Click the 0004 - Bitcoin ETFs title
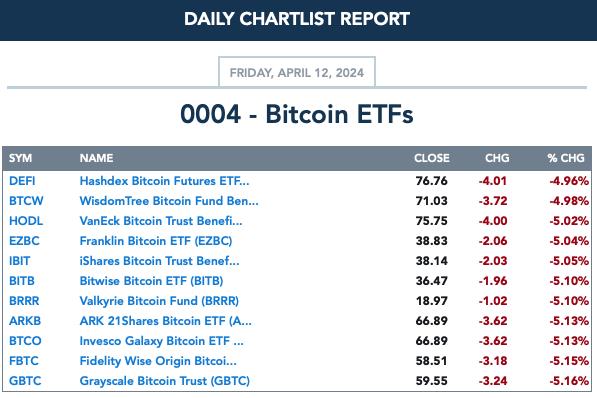The height and width of the screenshot is (398, 597). click(x=297, y=114)
